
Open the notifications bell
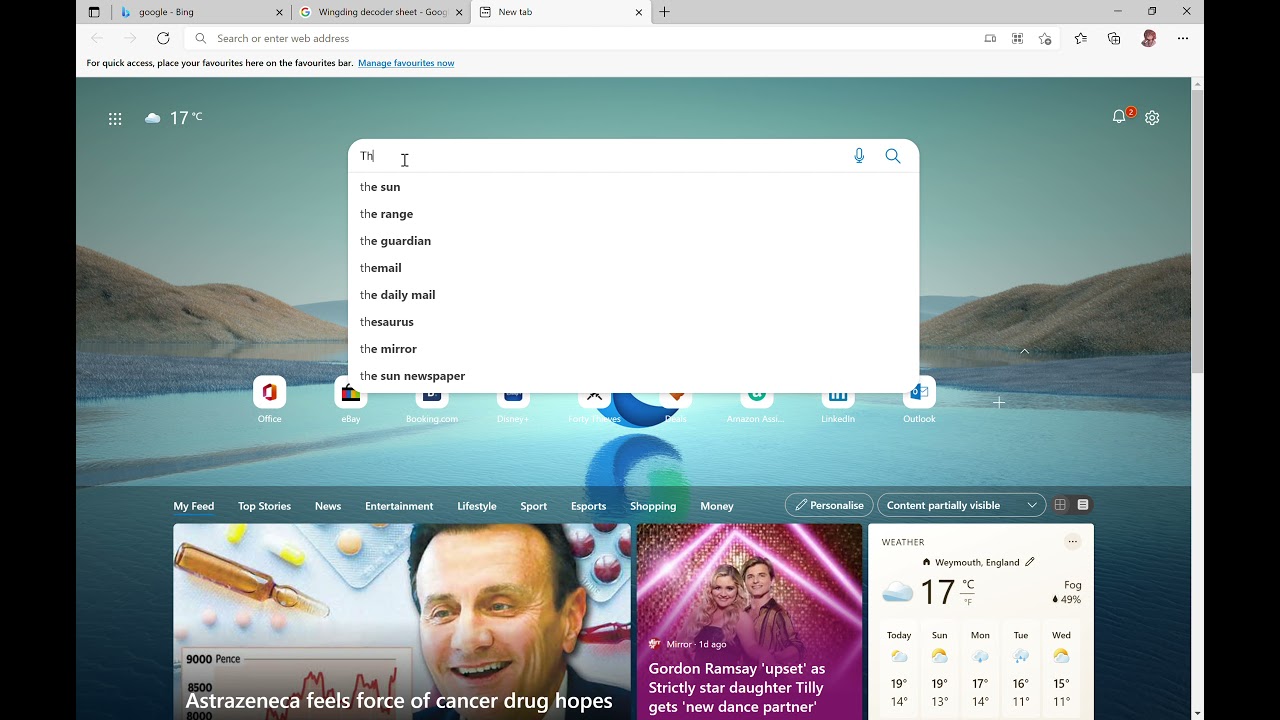[1119, 117]
